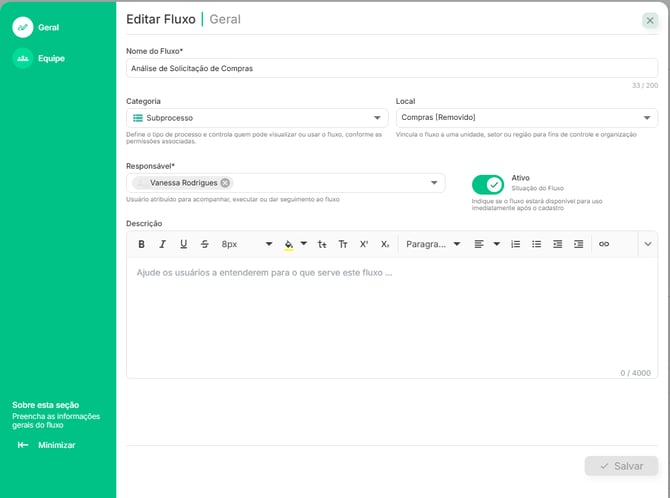Click the collapse arrow icon beside Minimizar
Image resolution: width=670 pixels, height=498 pixels.
click(23, 445)
